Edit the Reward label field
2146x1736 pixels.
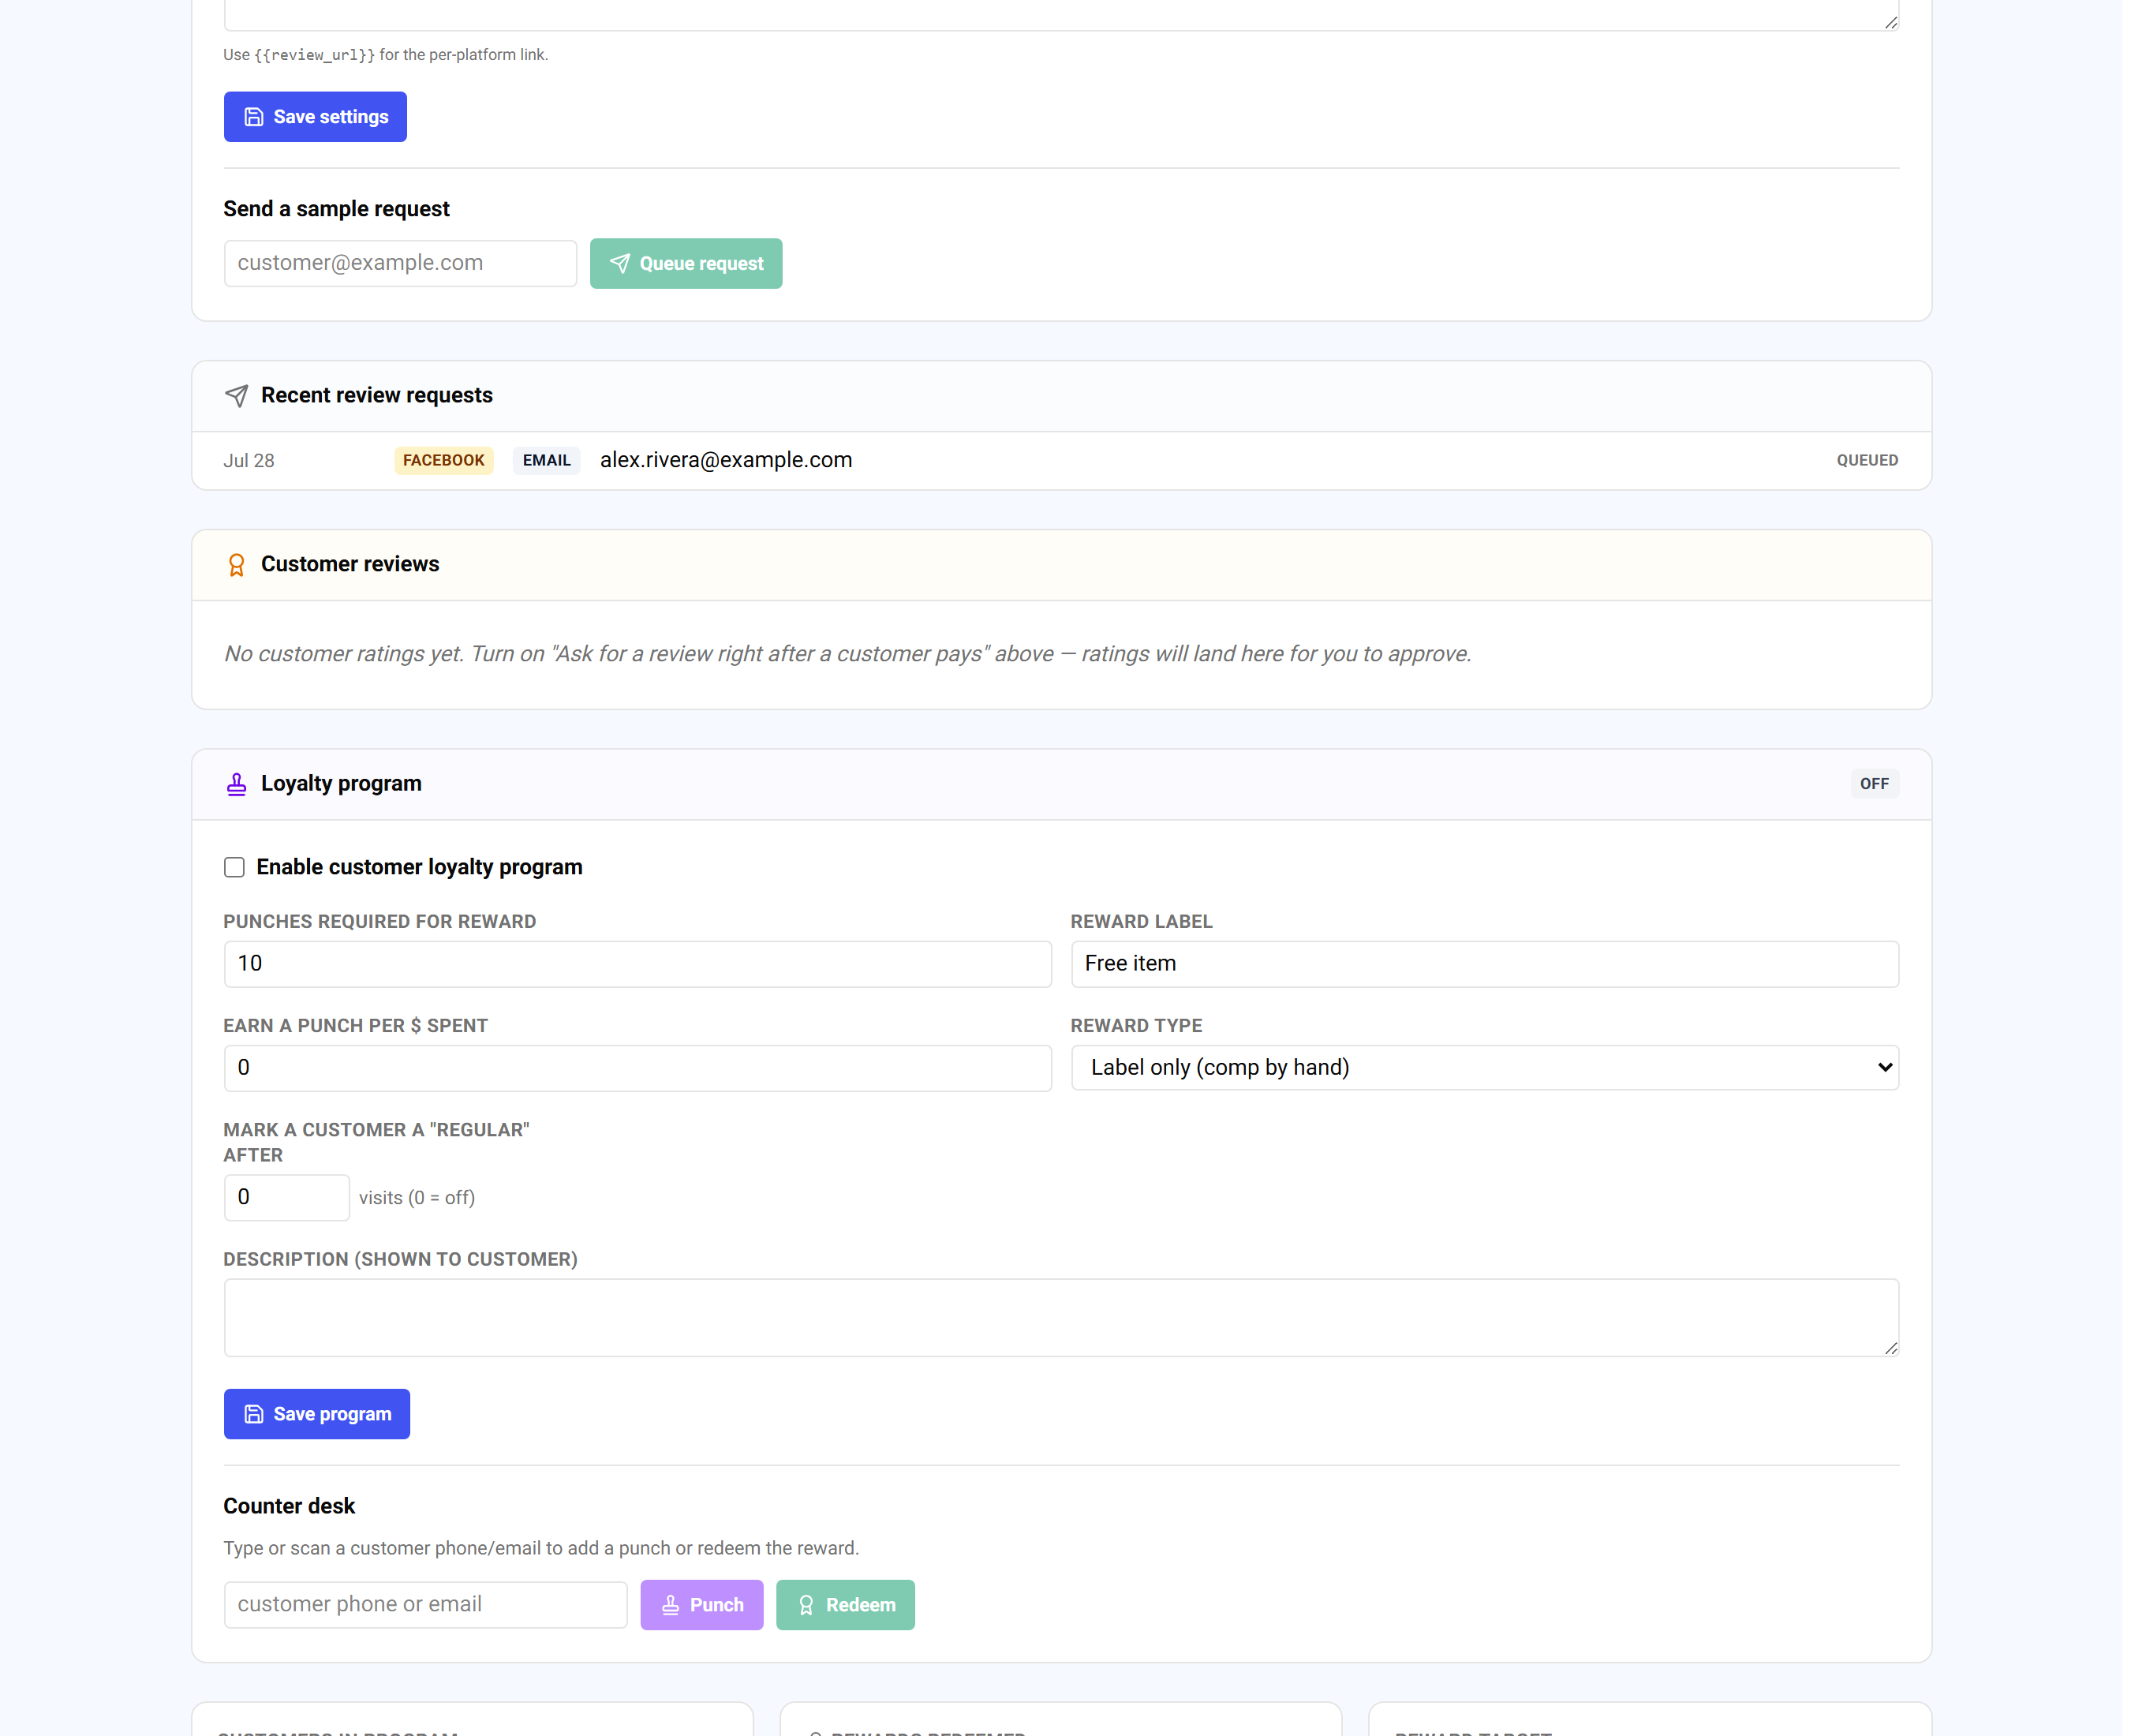coord(1484,964)
